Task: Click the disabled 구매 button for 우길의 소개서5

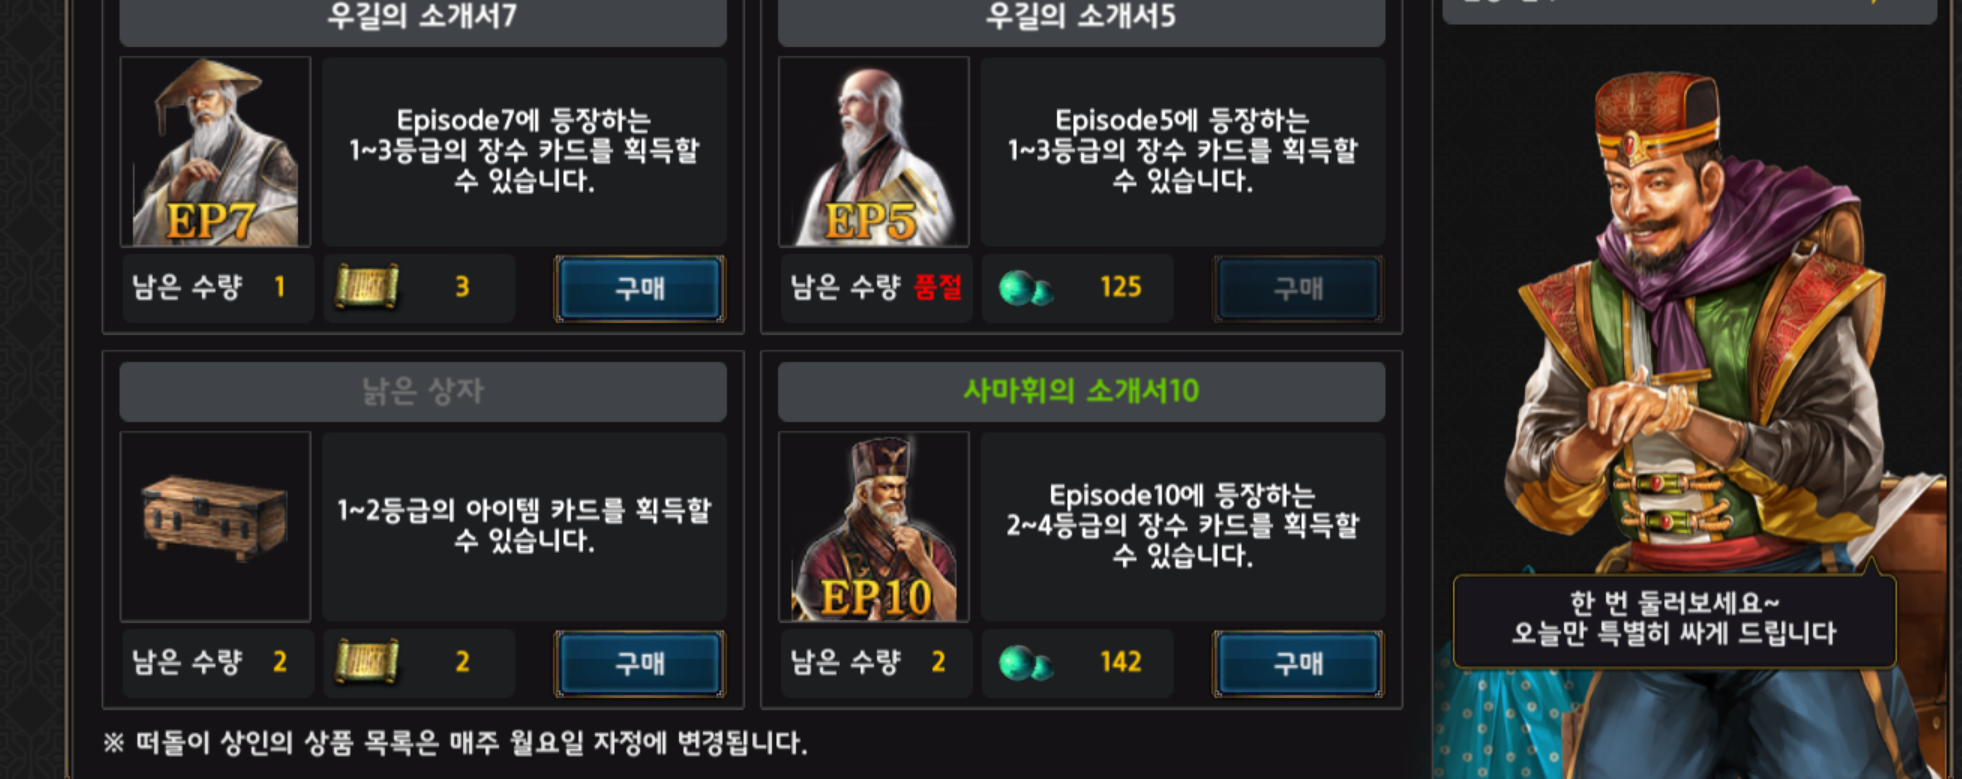Action: pos(1298,289)
